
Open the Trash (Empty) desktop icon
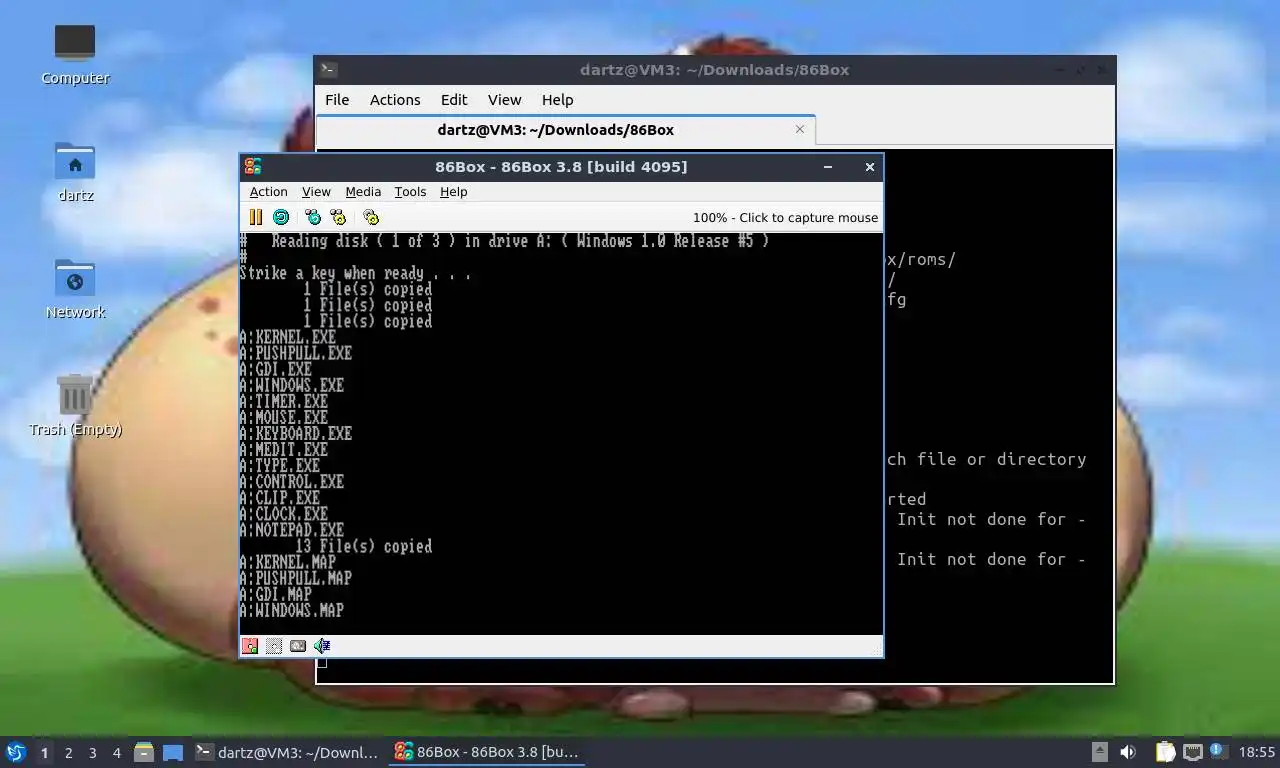(75, 405)
